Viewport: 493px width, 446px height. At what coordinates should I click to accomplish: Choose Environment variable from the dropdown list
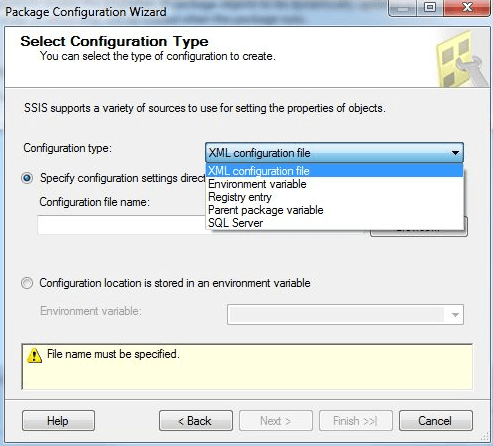334,184
